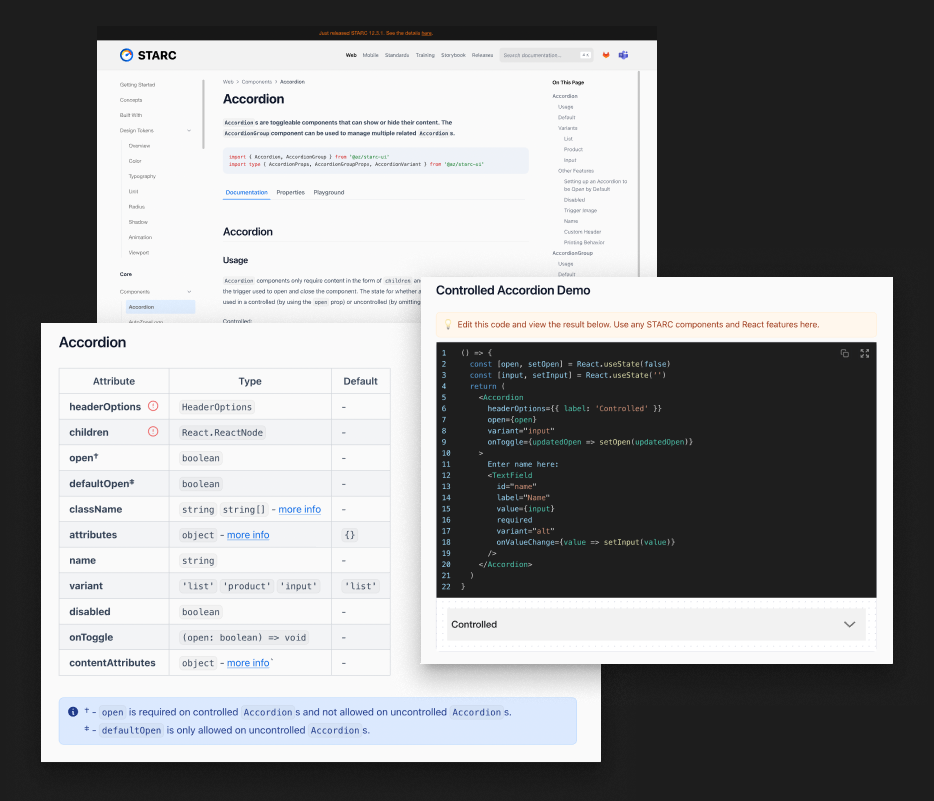
Task: Open Built With in the sidebar
Action: coord(130,116)
